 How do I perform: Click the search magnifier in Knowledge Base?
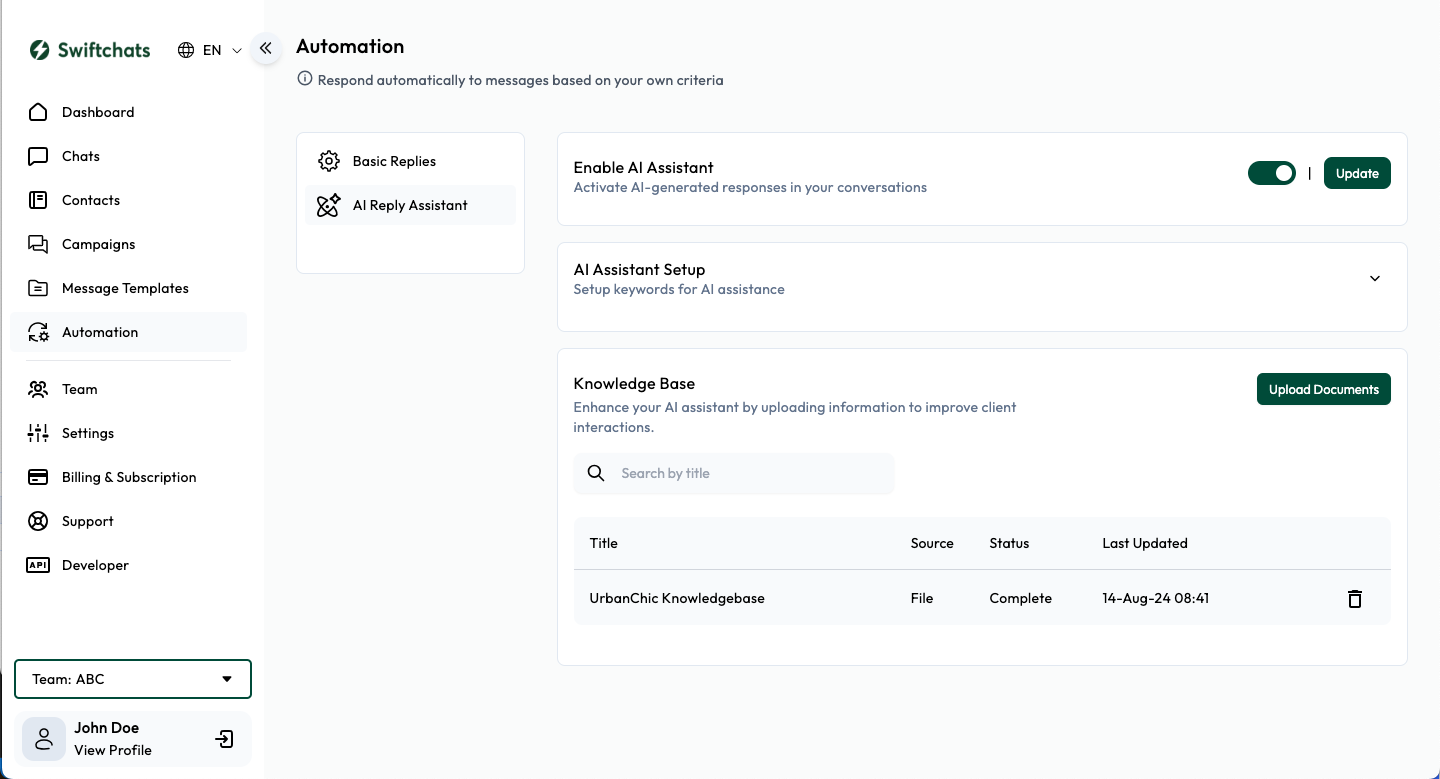[596, 472]
